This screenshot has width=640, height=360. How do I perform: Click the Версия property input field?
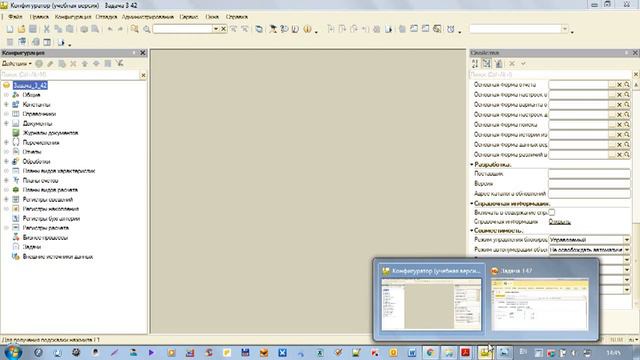point(589,184)
